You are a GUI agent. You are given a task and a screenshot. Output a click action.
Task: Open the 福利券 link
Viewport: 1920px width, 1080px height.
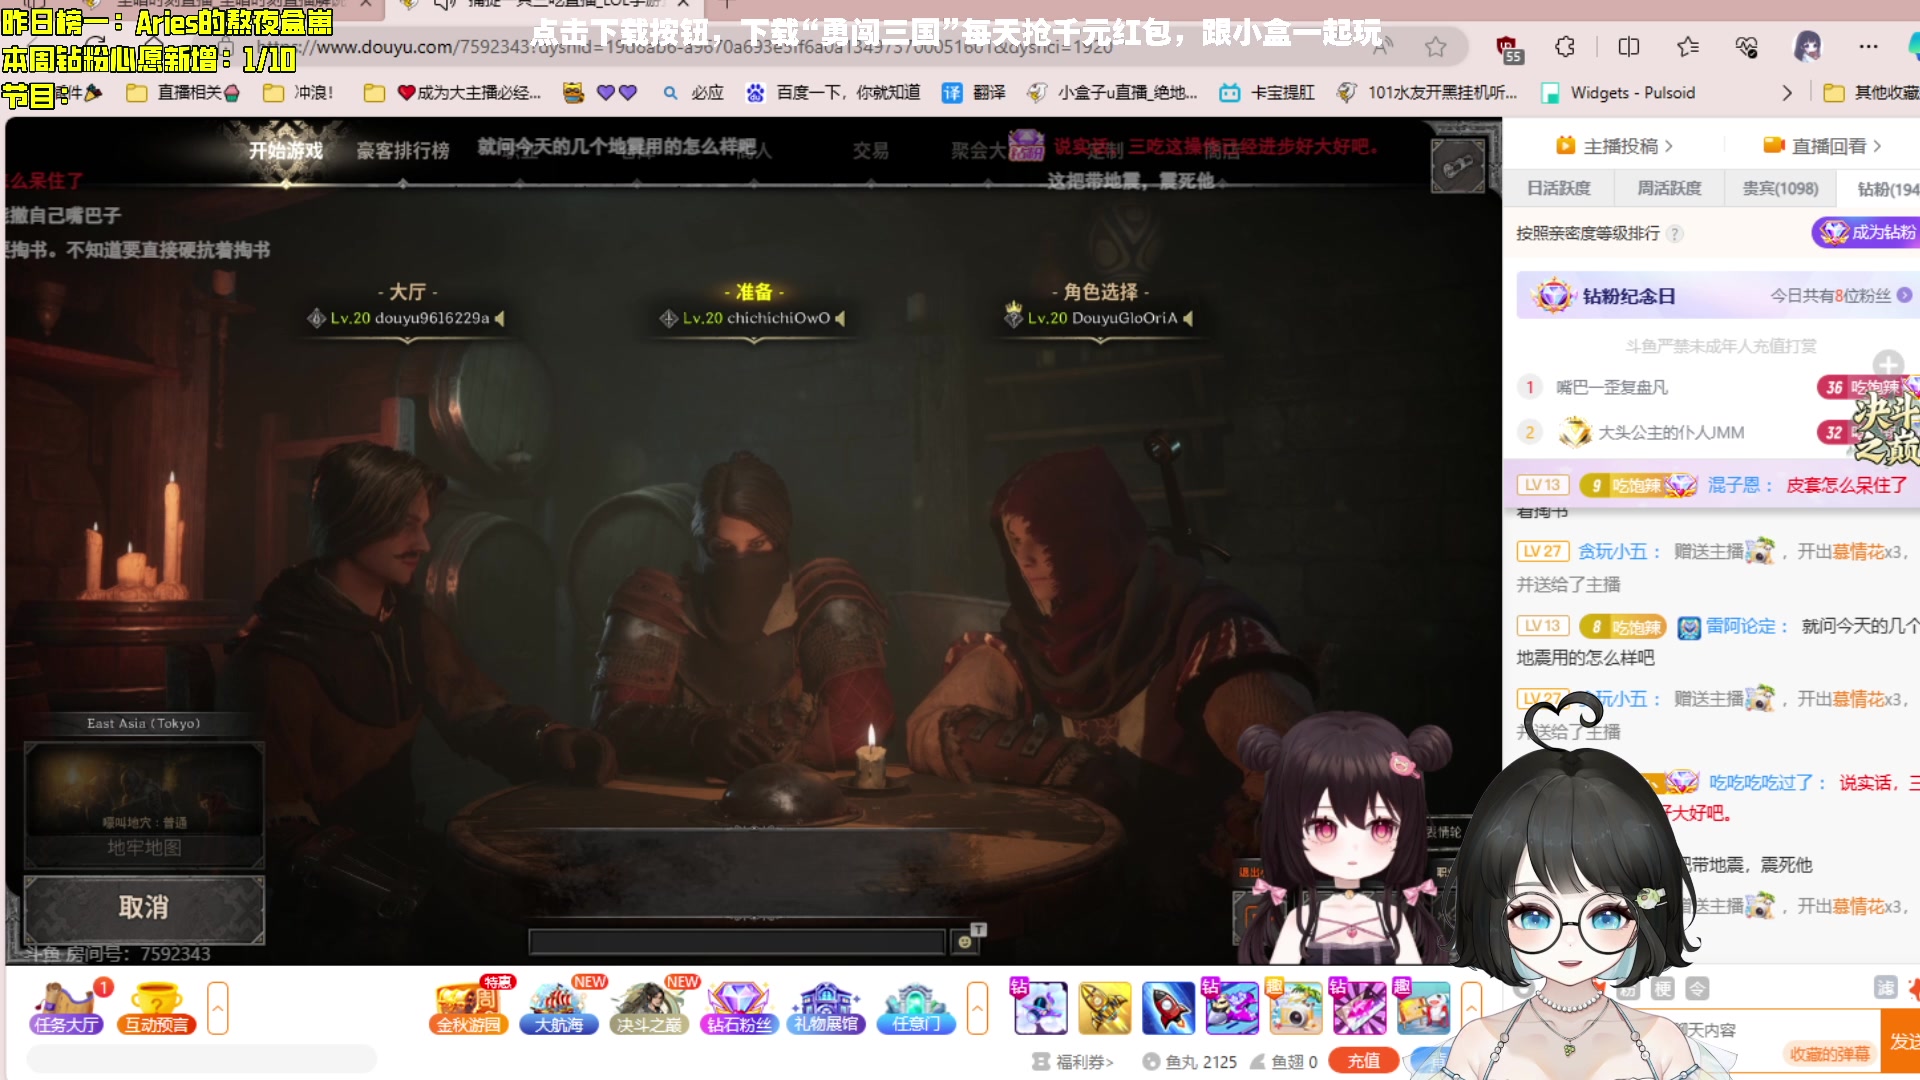[x=1074, y=1062]
